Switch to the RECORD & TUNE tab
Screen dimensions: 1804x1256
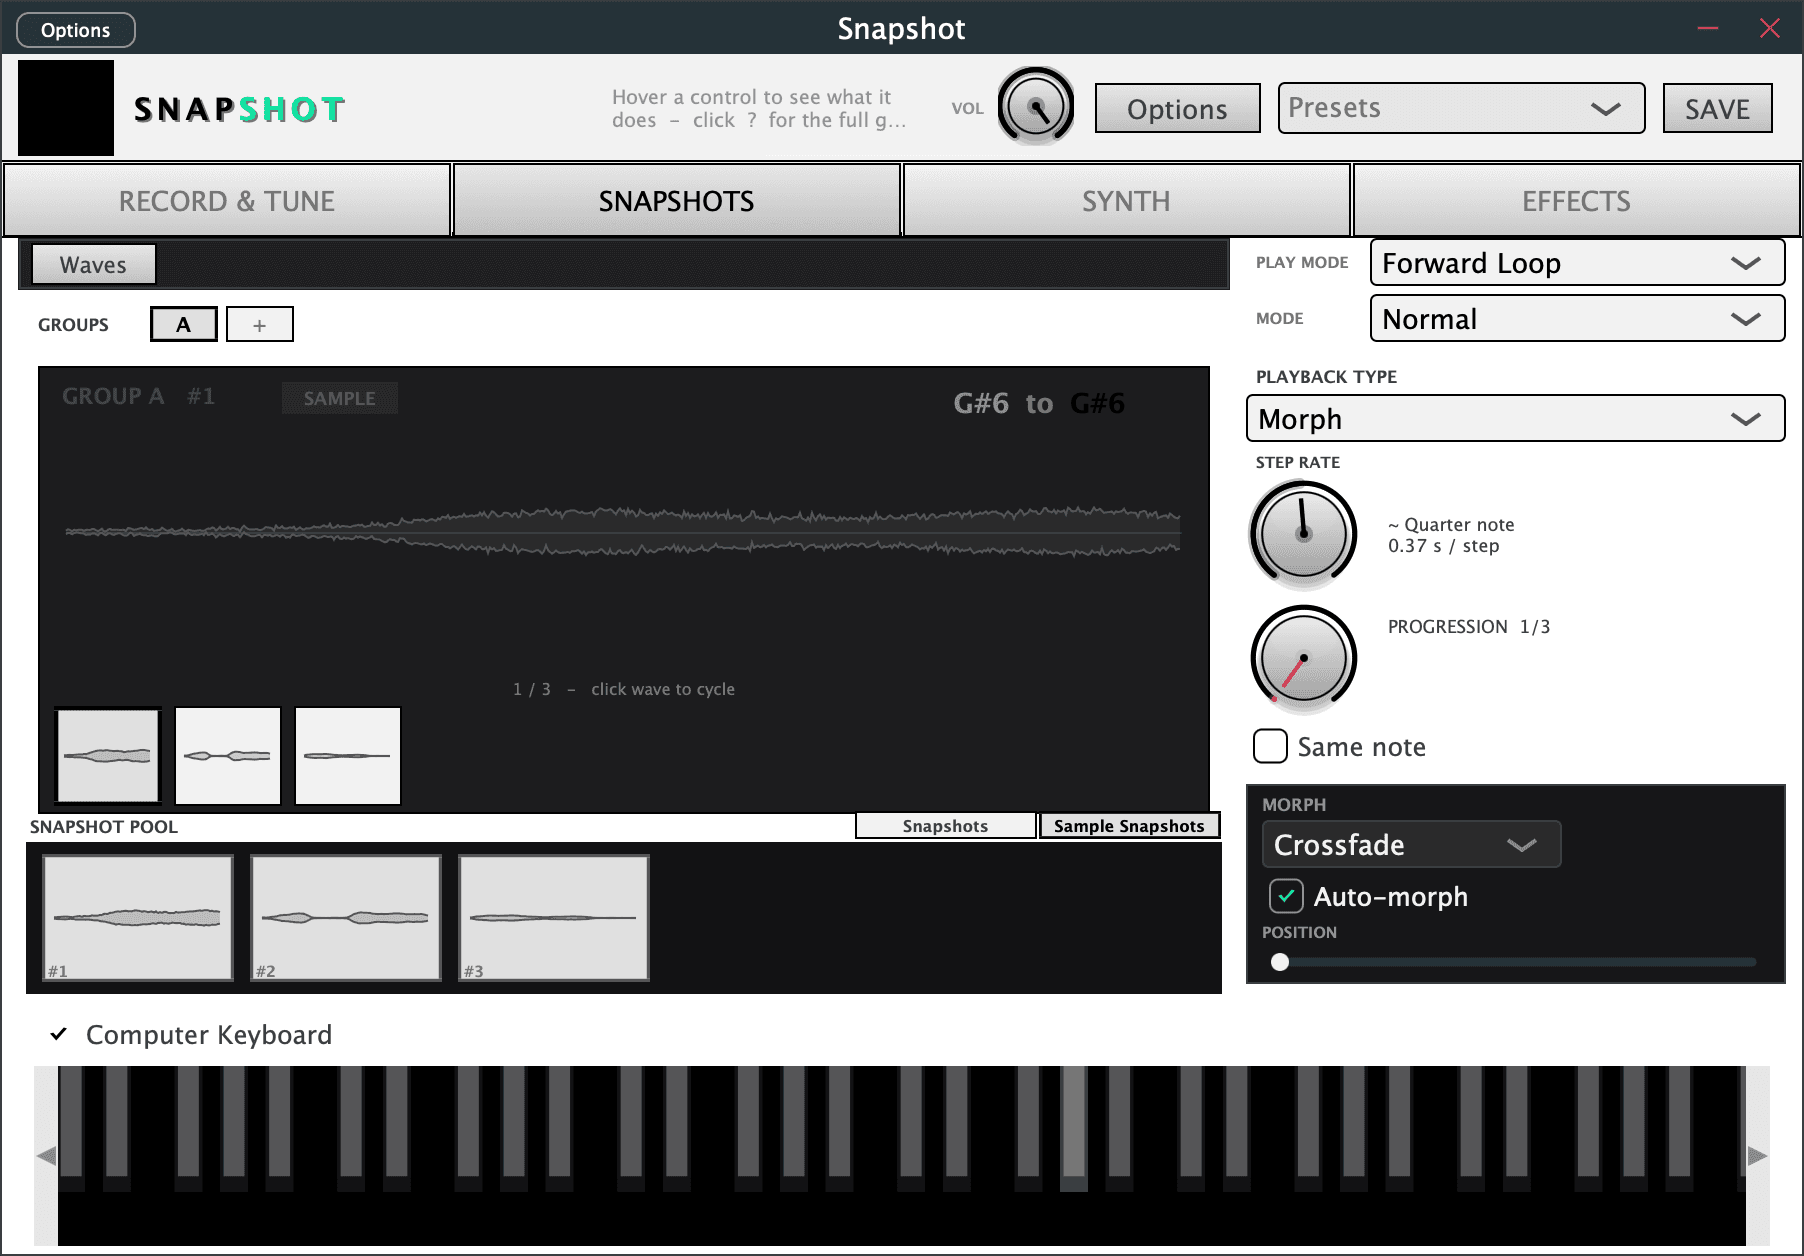(x=227, y=201)
